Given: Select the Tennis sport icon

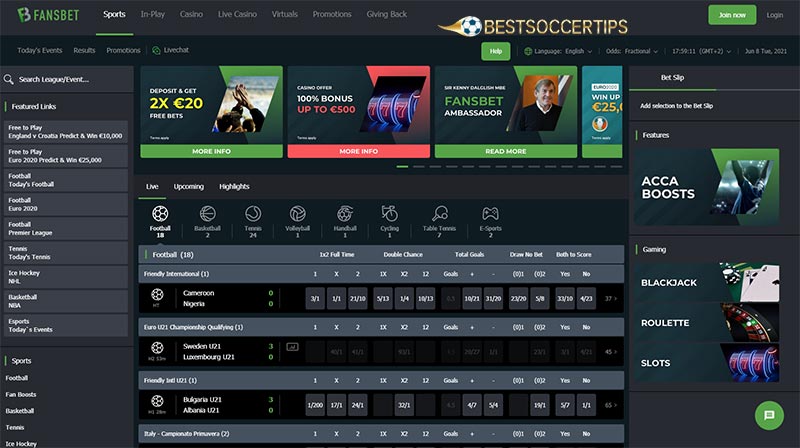Looking at the screenshot, I should click(253, 214).
